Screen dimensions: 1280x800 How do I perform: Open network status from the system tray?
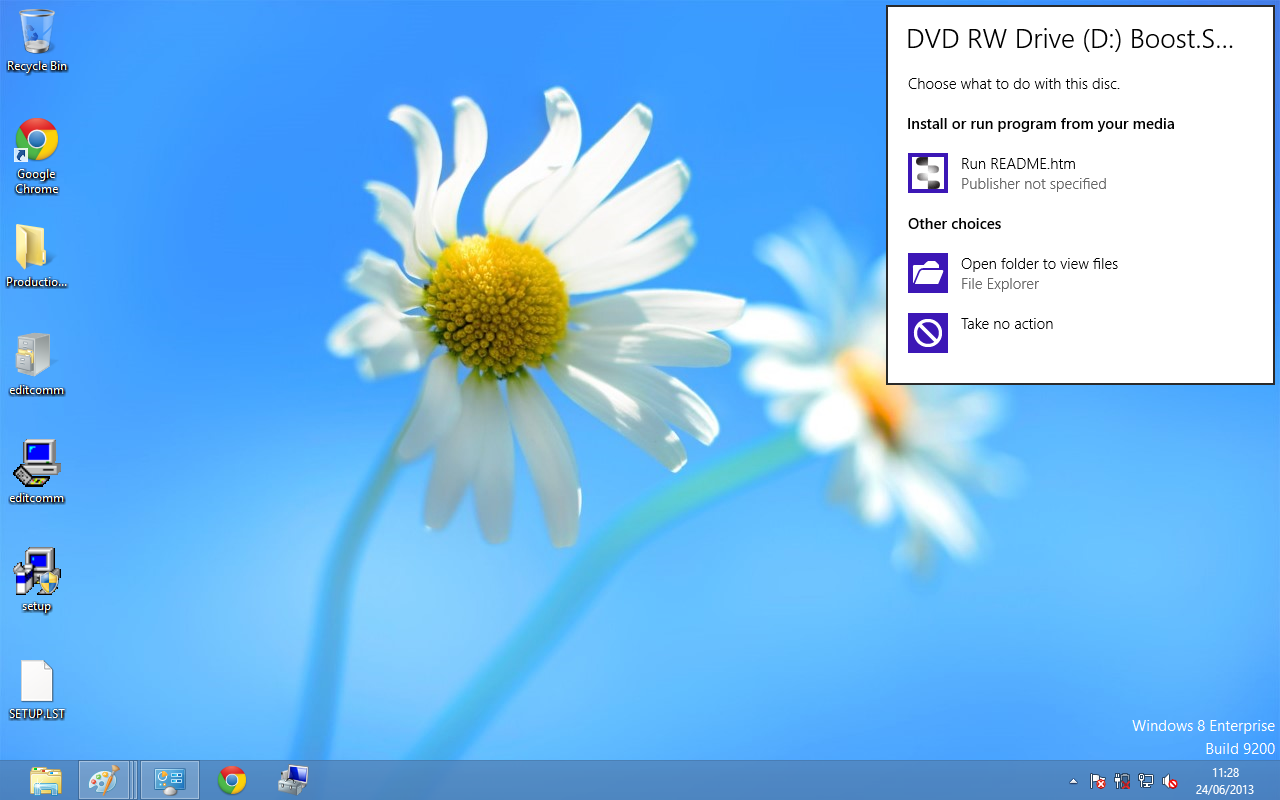pyautogui.click(x=1145, y=781)
